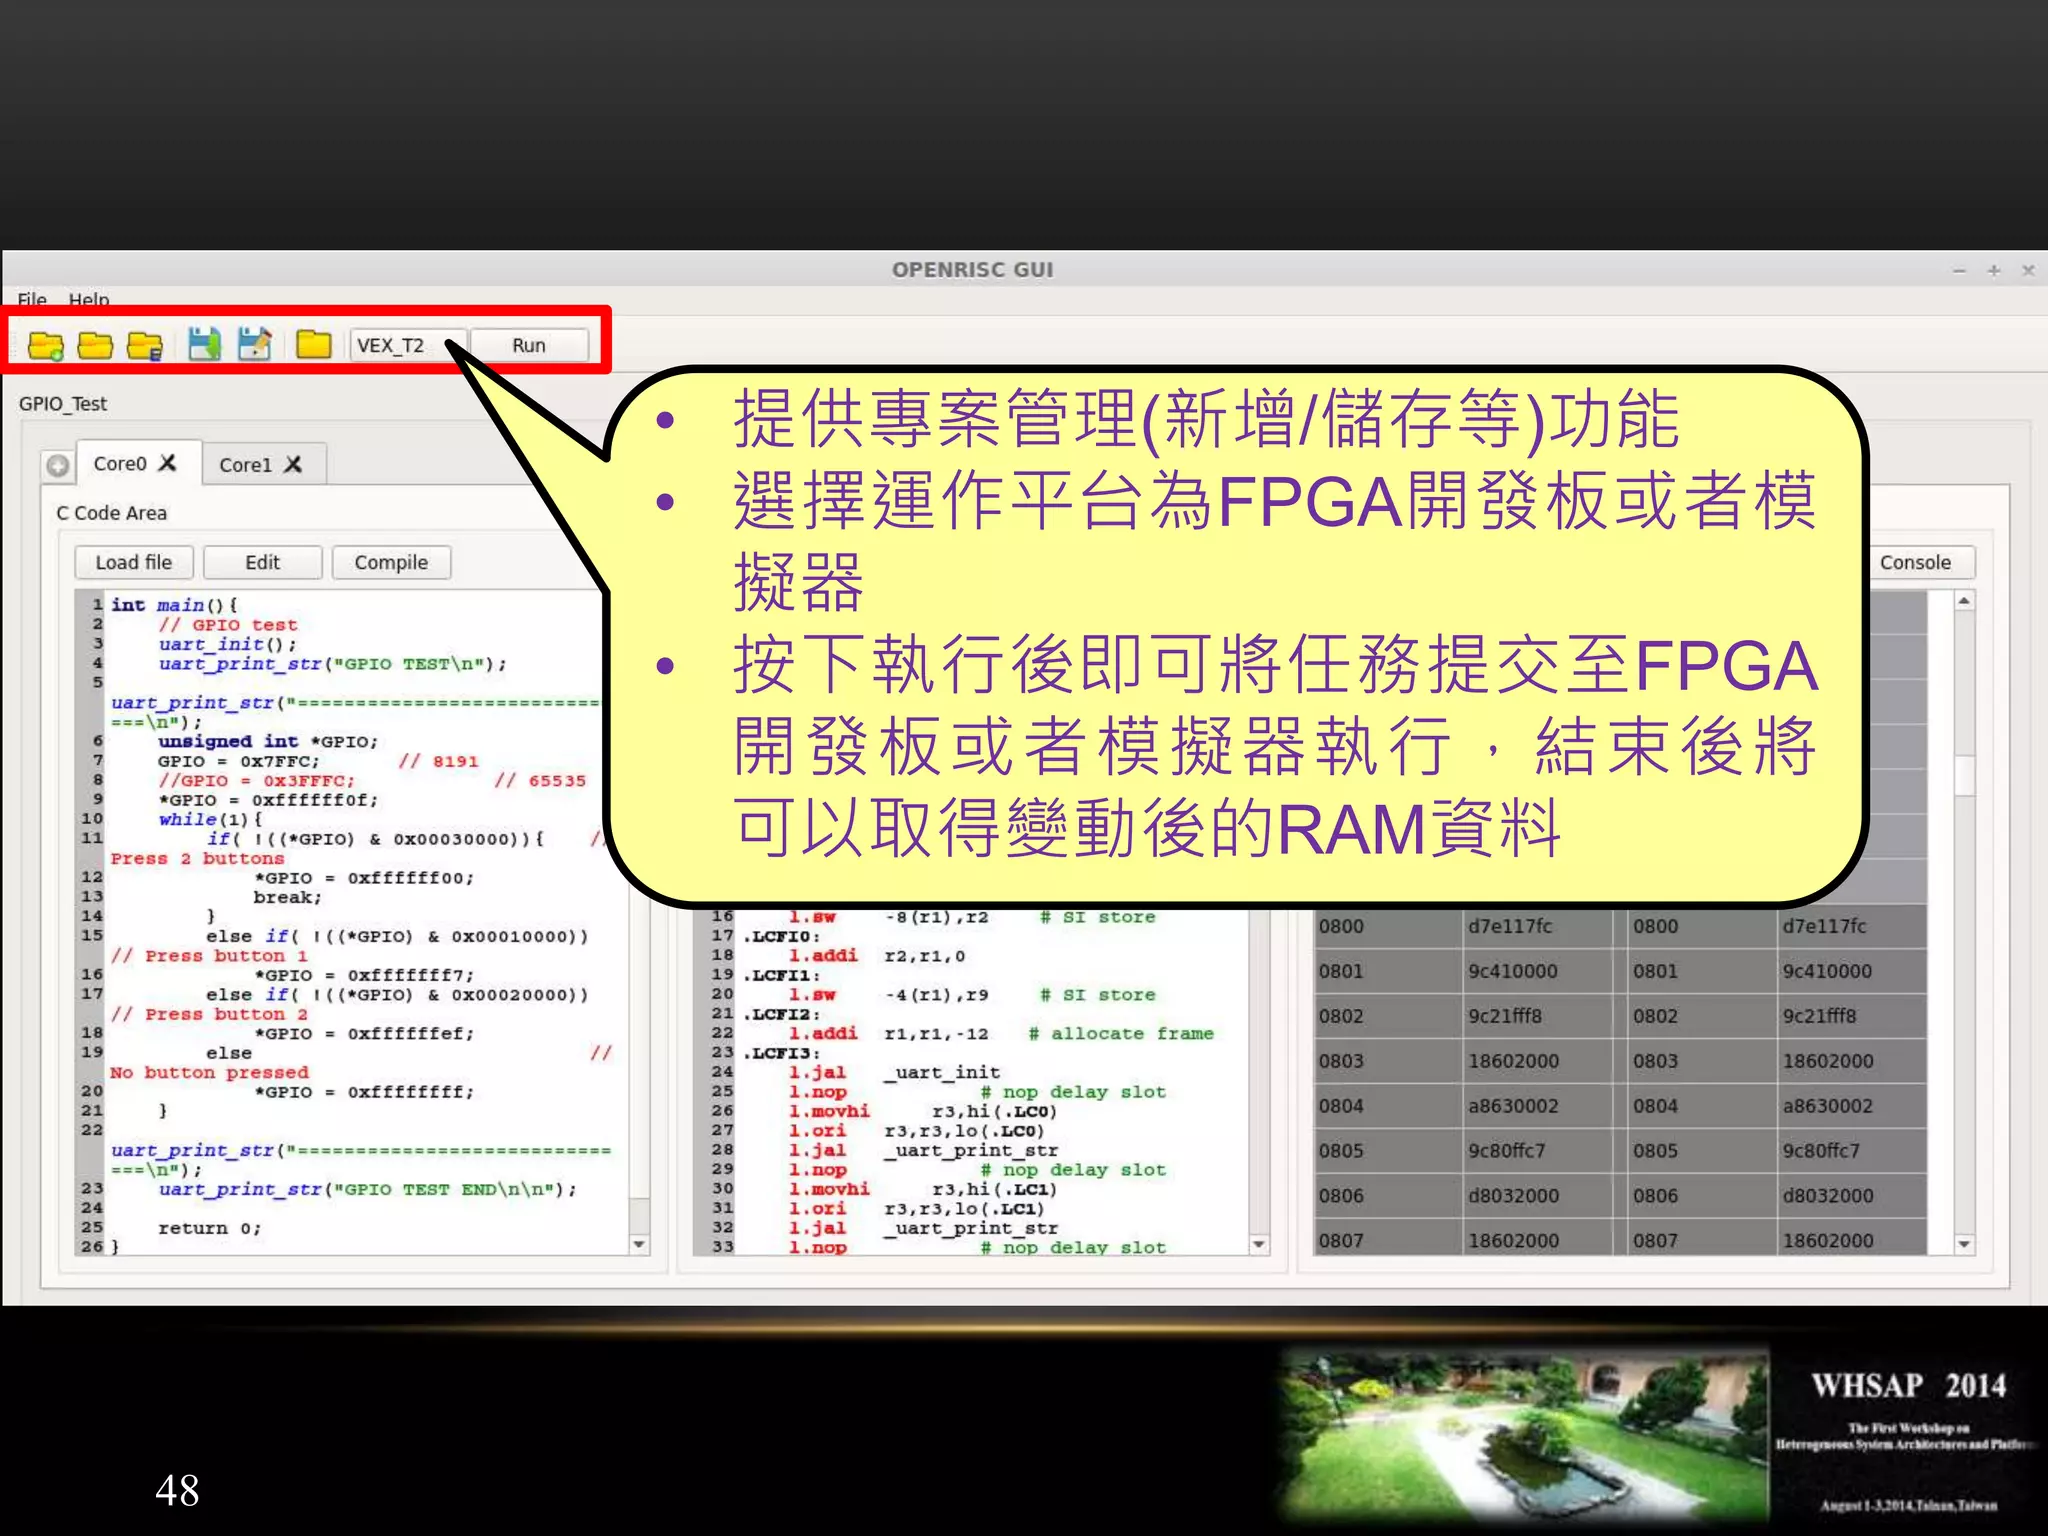Open the Help menu
Image resolution: width=2048 pixels, height=1536 pixels.
(x=89, y=299)
